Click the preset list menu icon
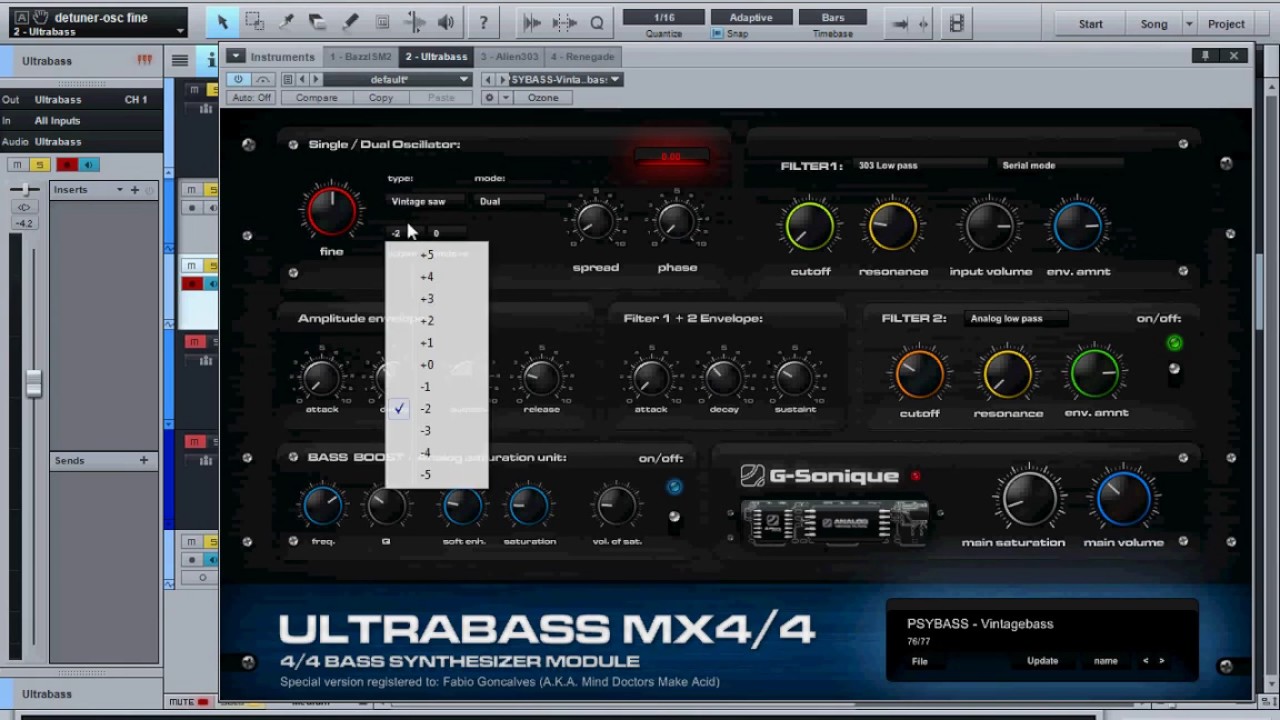 tap(288, 79)
